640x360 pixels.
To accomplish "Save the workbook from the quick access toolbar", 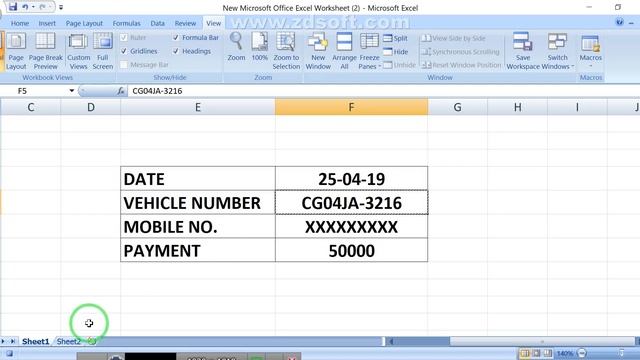I will pyautogui.click(x=13, y=7).
